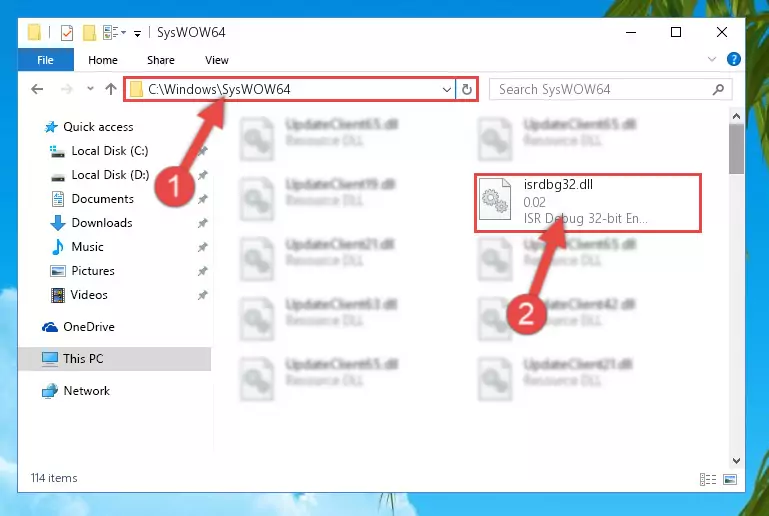Go up one folder level
Viewport: 769px width, 516px height.
[111, 89]
